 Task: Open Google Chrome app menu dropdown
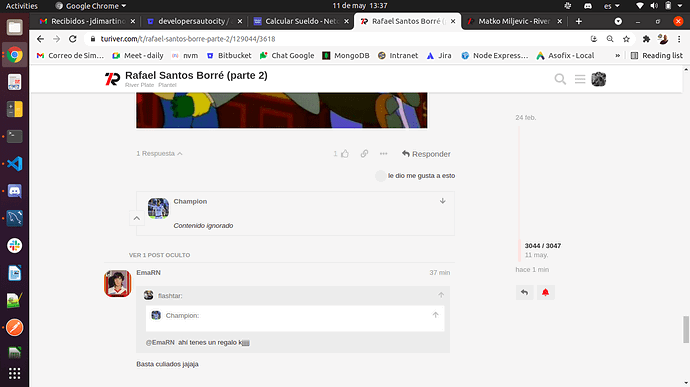click(x=91, y=6)
